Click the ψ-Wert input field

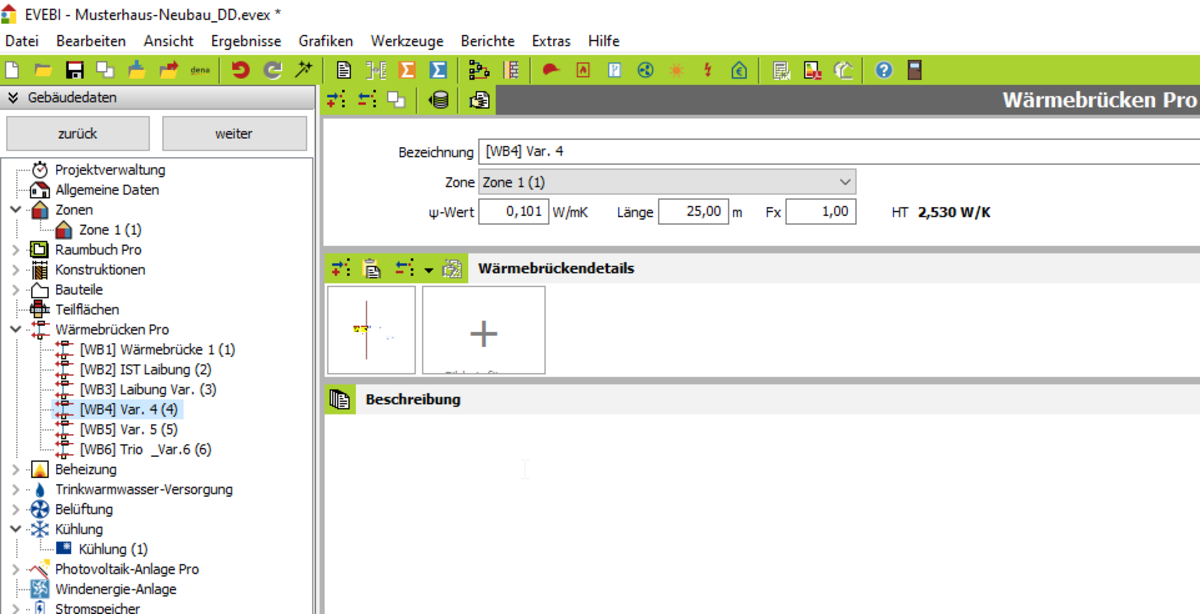coord(513,212)
